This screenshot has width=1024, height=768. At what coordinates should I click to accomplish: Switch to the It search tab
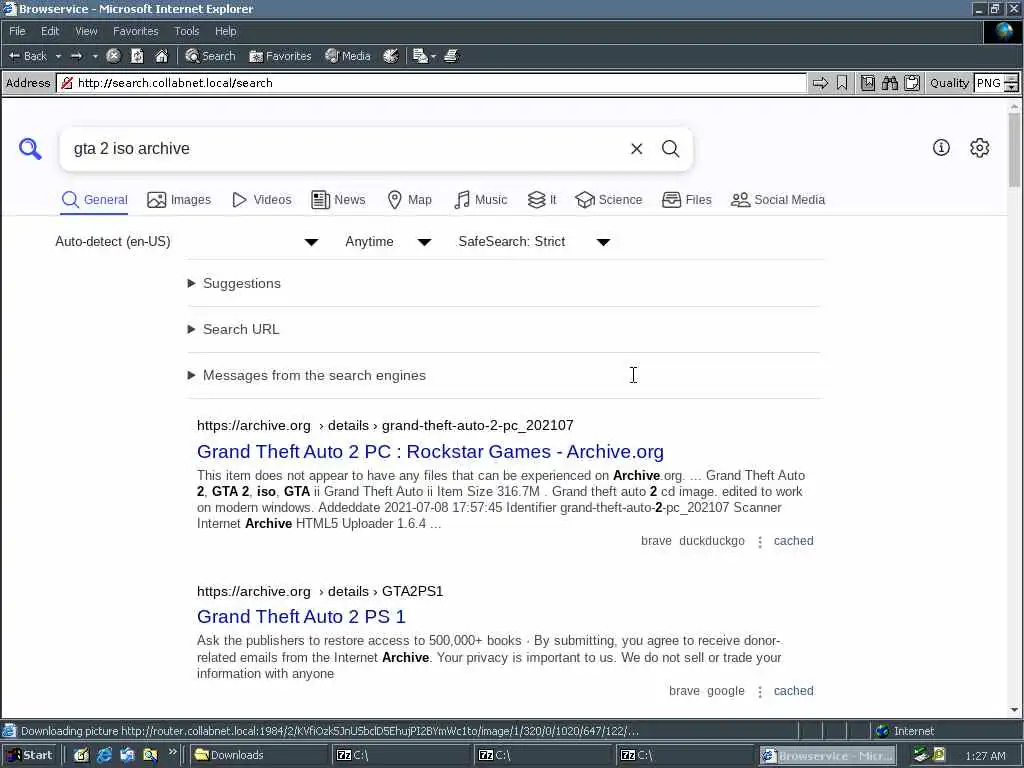pyautogui.click(x=542, y=200)
